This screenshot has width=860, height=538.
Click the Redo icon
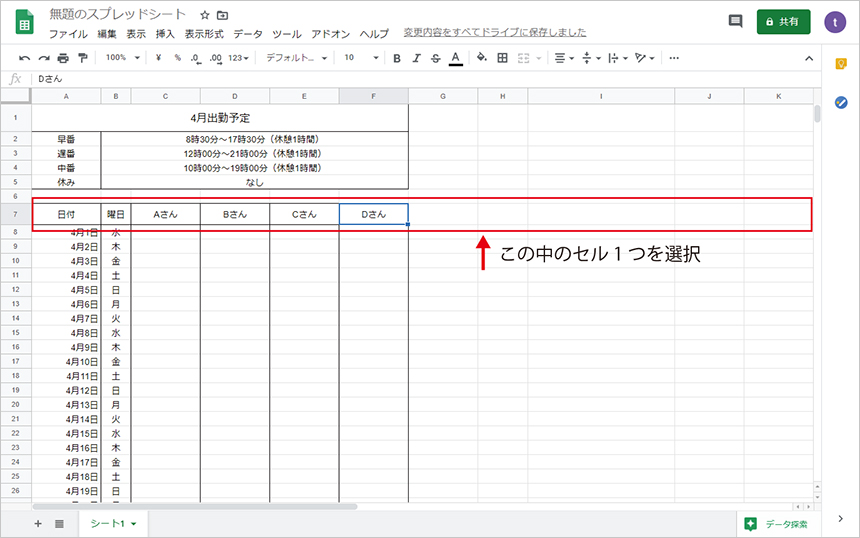(x=44, y=58)
